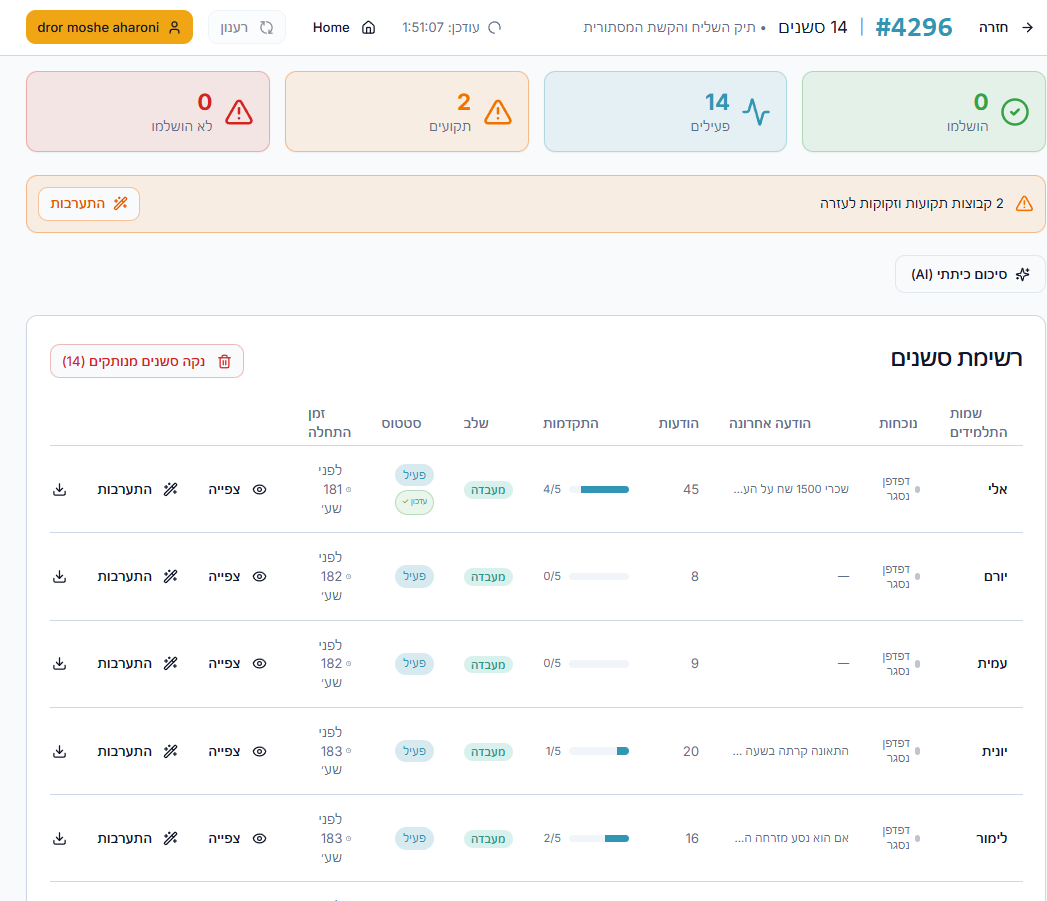This screenshot has width=1047, height=901.
Task: Click the intervention wand icon for יורם
Action: click(x=171, y=576)
